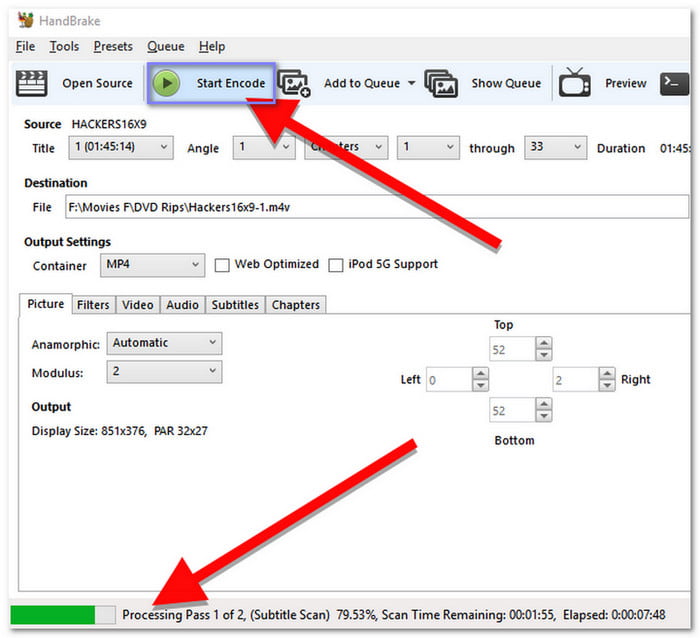Click the Open Source clapperboard icon
The width and height of the screenshot is (700, 638).
tap(31, 83)
